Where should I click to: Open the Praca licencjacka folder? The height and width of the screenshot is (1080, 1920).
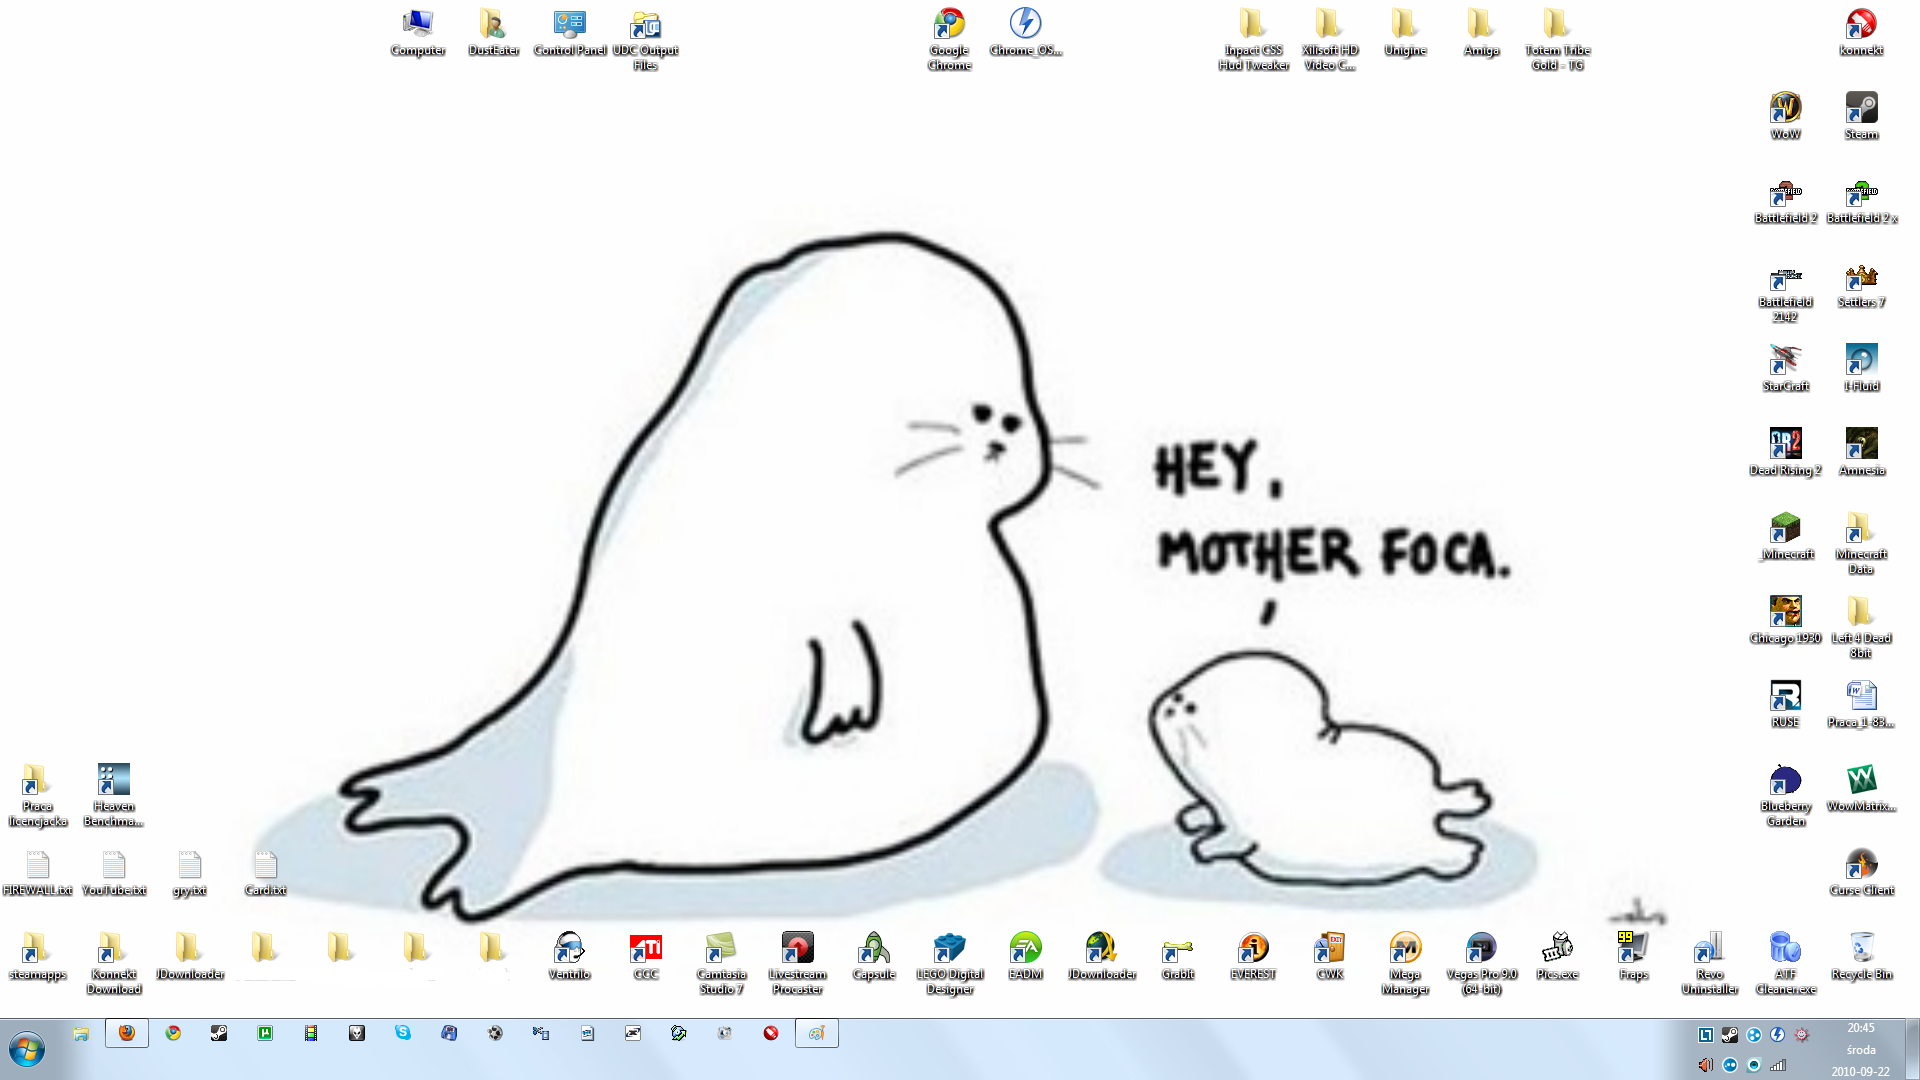[x=38, y=796]
